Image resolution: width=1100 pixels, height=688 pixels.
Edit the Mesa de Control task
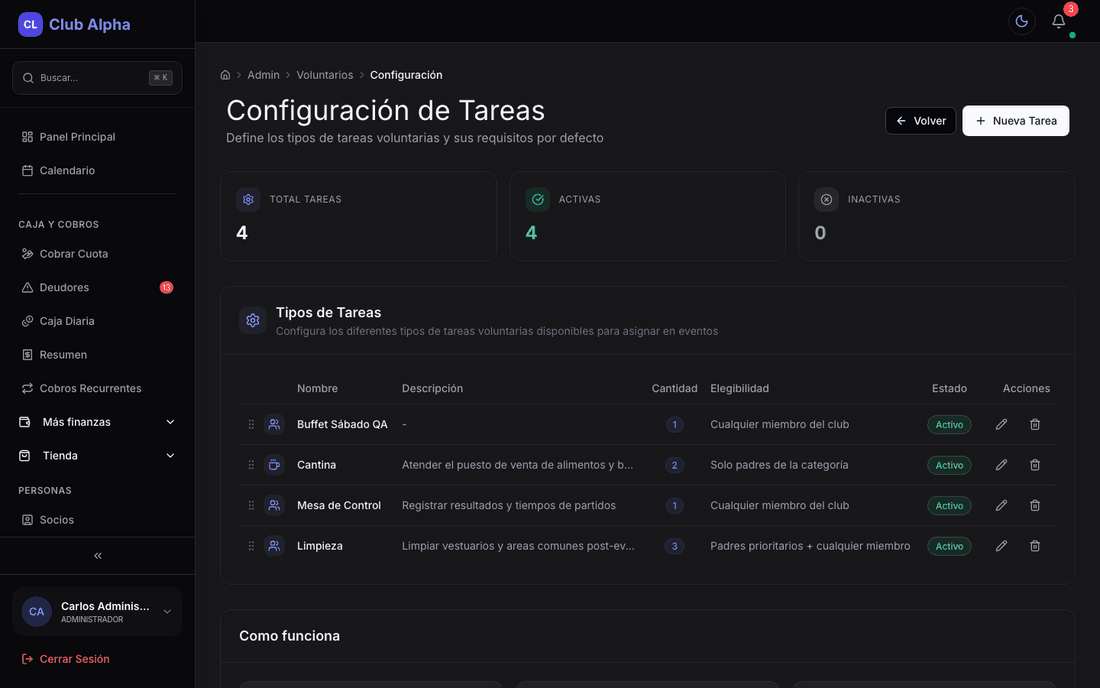click(x=1001, y=506)
